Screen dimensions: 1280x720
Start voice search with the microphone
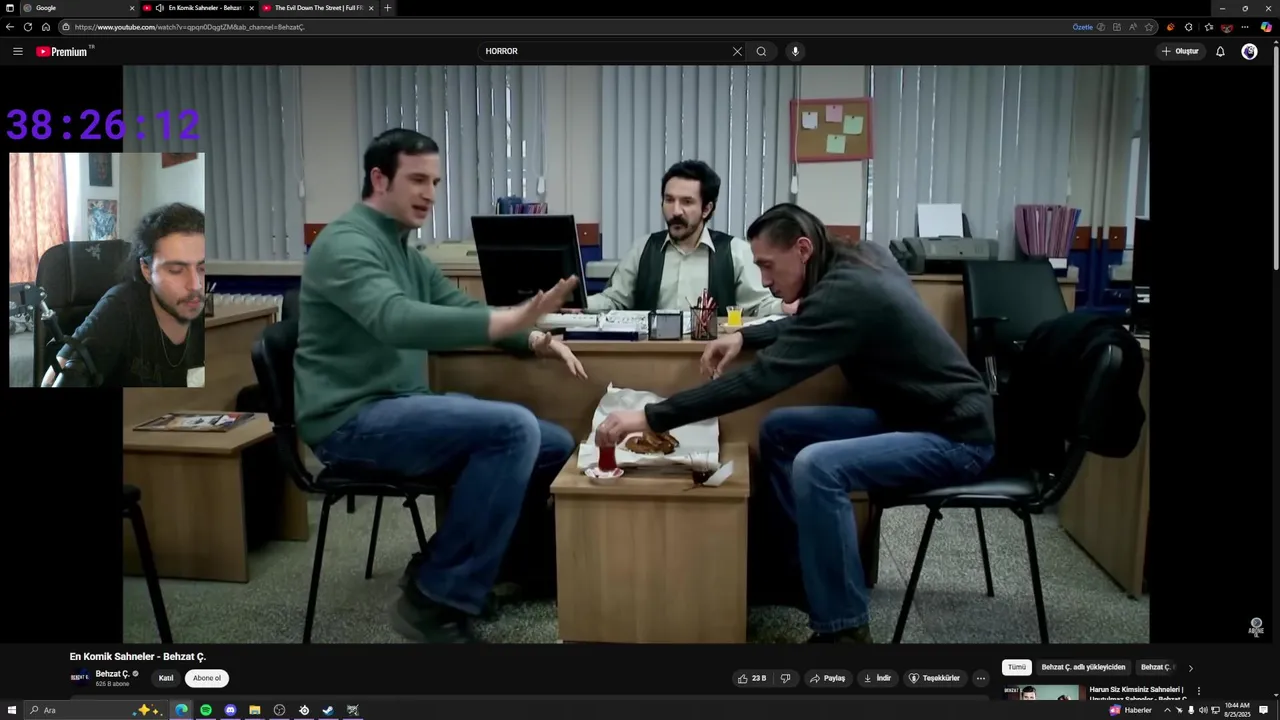[795, 51]
